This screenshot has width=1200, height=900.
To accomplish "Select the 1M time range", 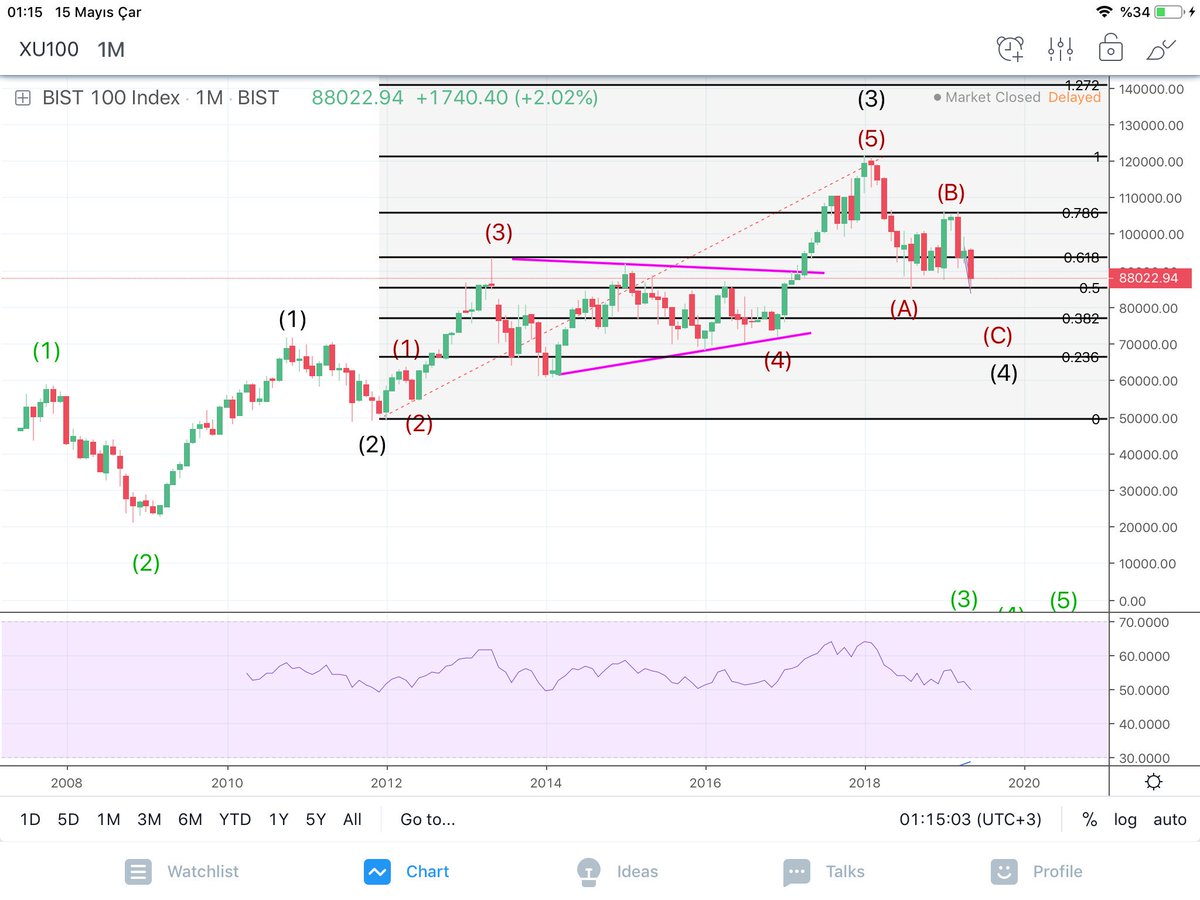I will (x=108, y=819).
